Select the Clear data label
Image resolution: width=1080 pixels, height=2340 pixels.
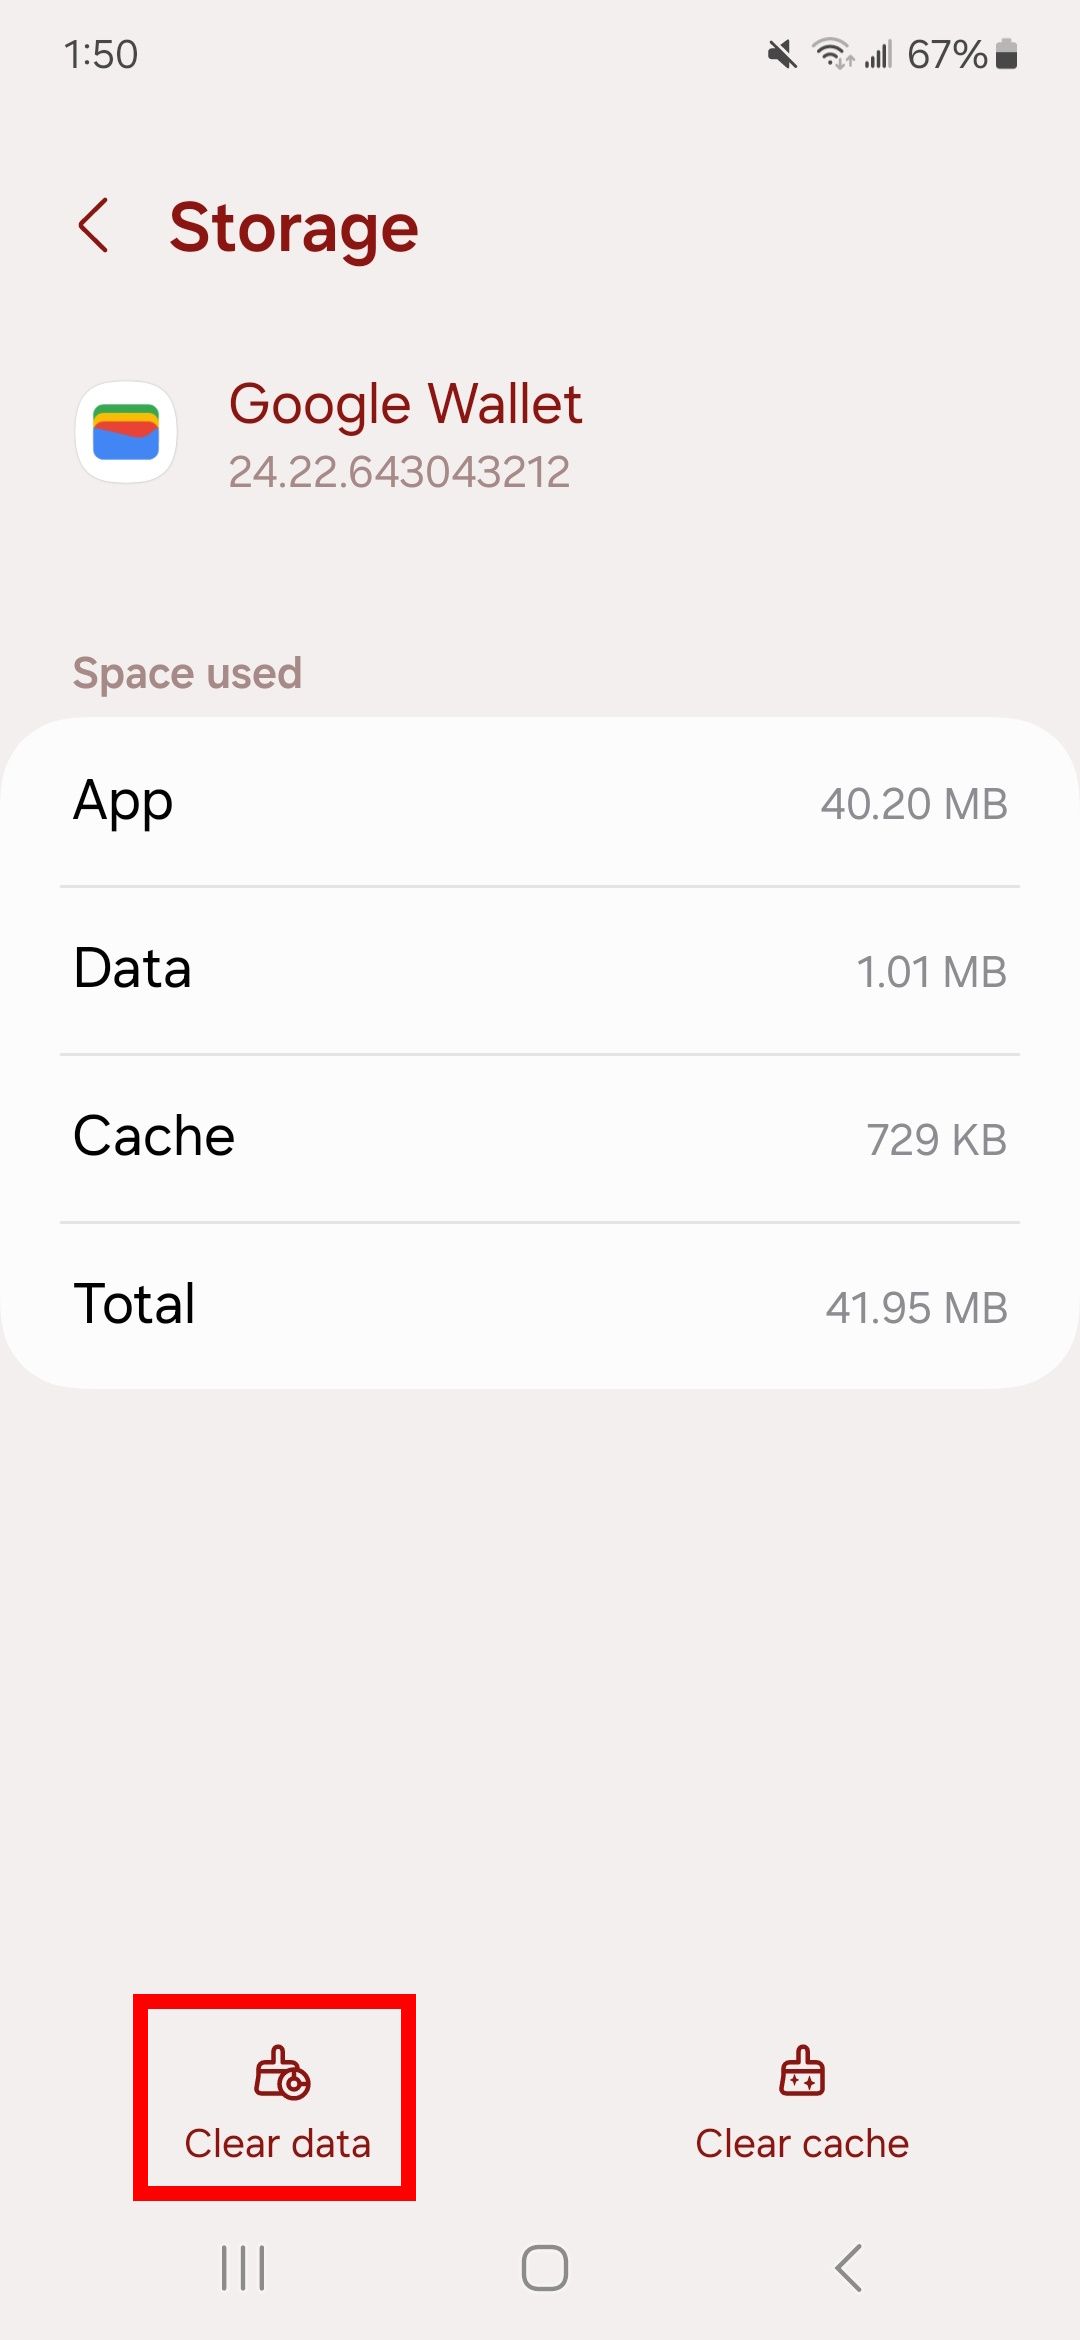coord(277,2144)
